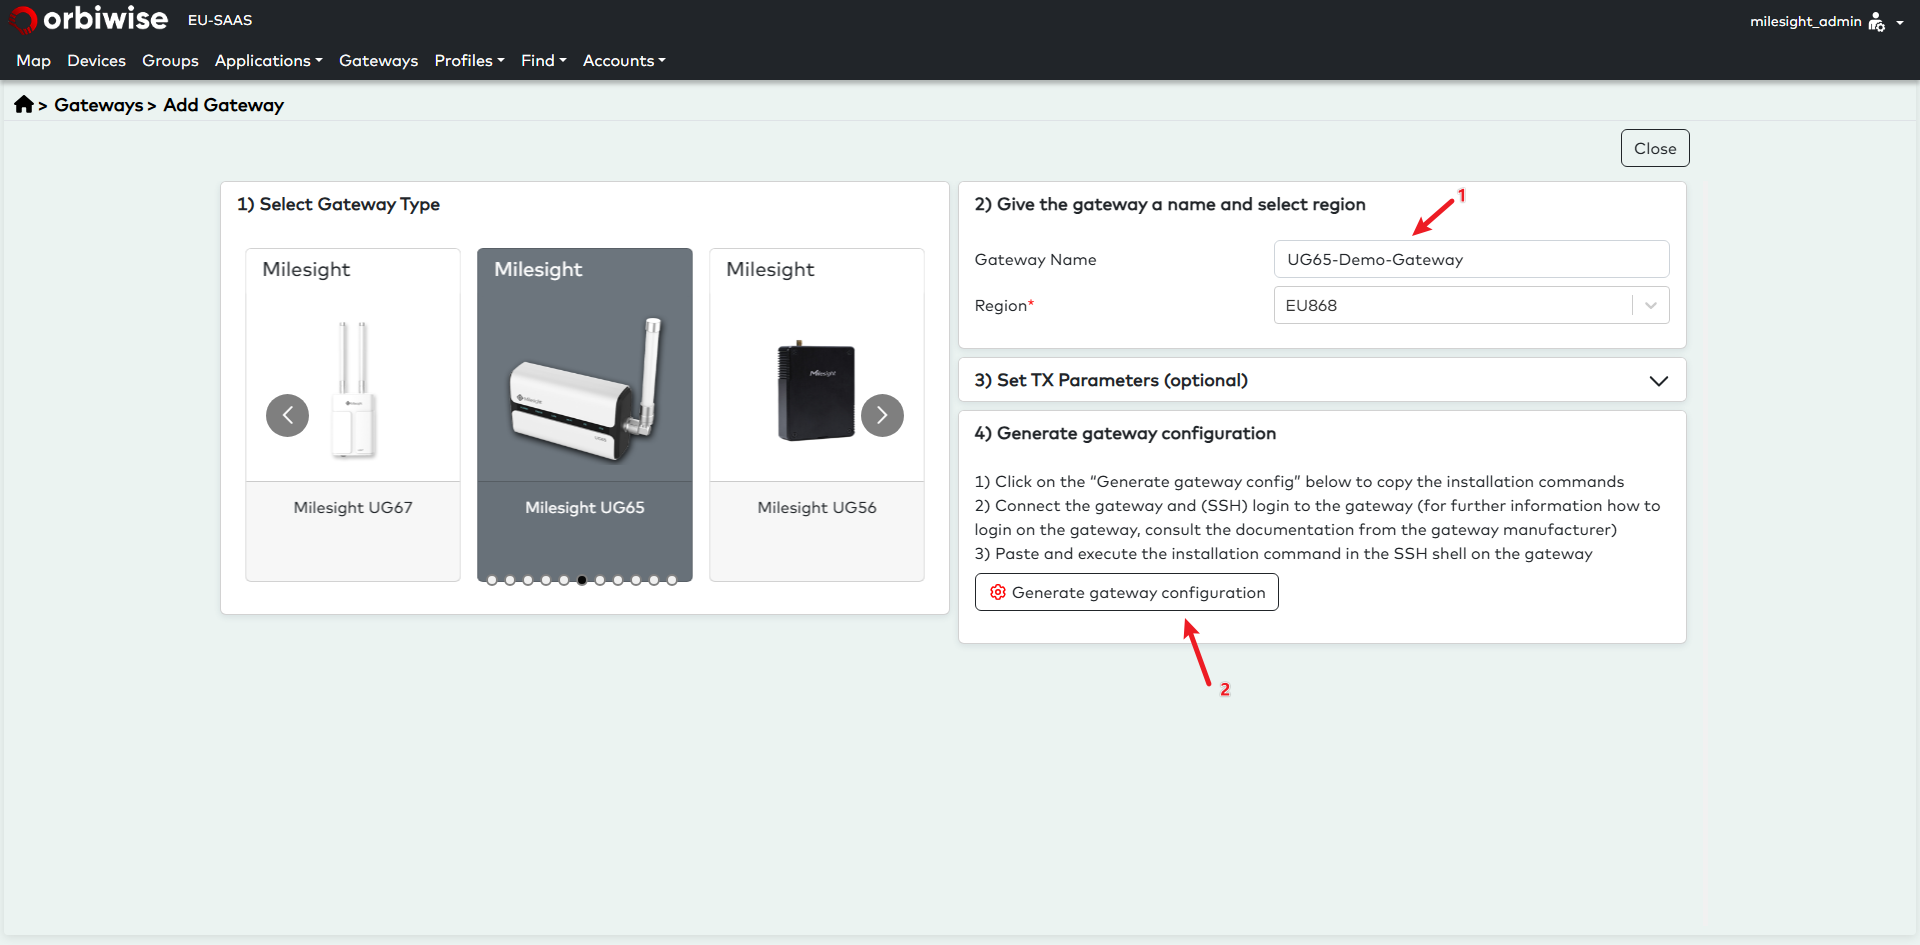Open the Region EU868 dropdown
Screen dimensions: 1920x945
click(x=1471, y=305)
